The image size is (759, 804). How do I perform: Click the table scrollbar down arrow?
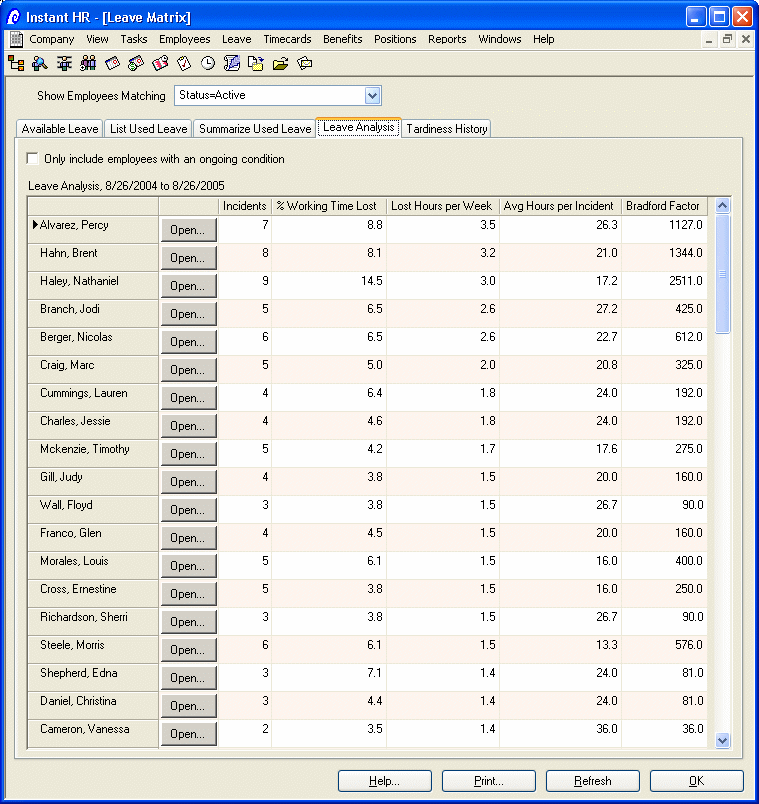pos(723,741)
